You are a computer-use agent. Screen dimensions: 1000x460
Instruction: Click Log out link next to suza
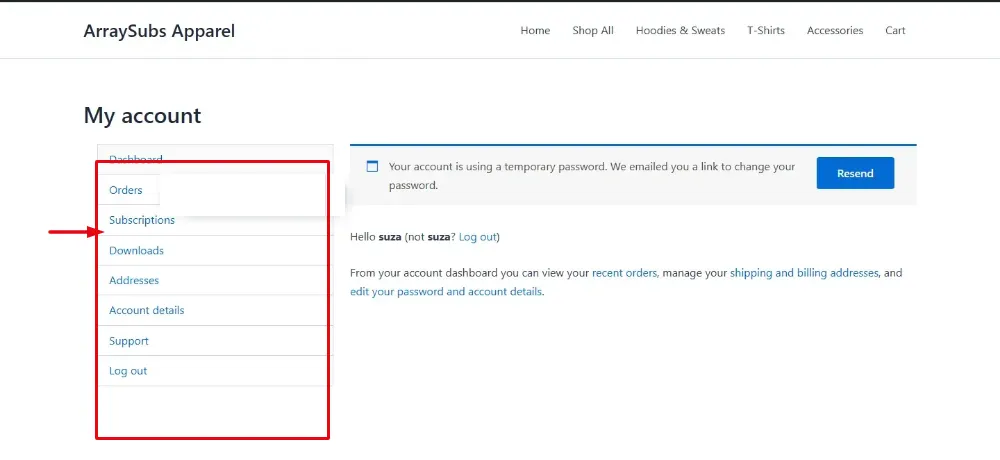[x=477, y=237]
